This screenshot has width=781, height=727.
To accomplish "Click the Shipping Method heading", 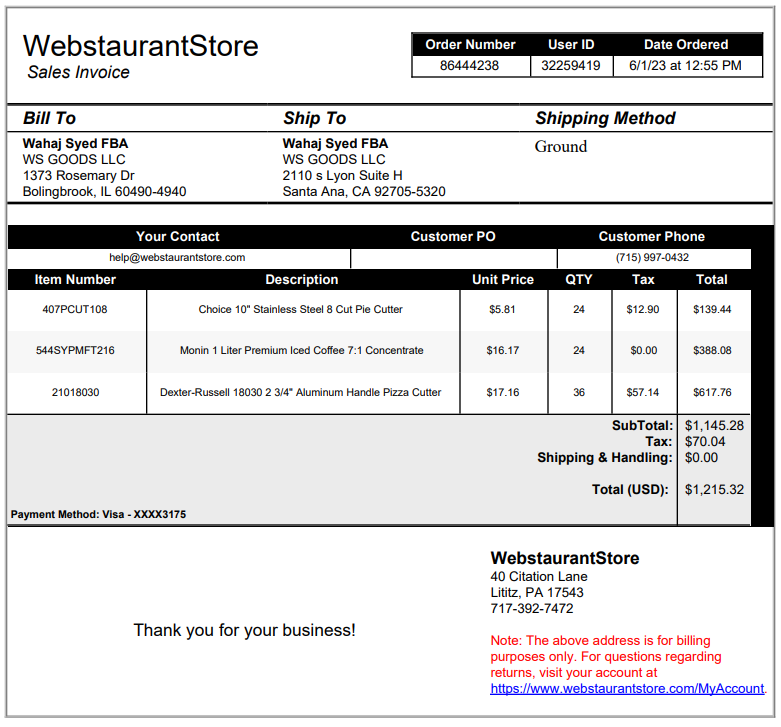I will click(x=605, y=118).
